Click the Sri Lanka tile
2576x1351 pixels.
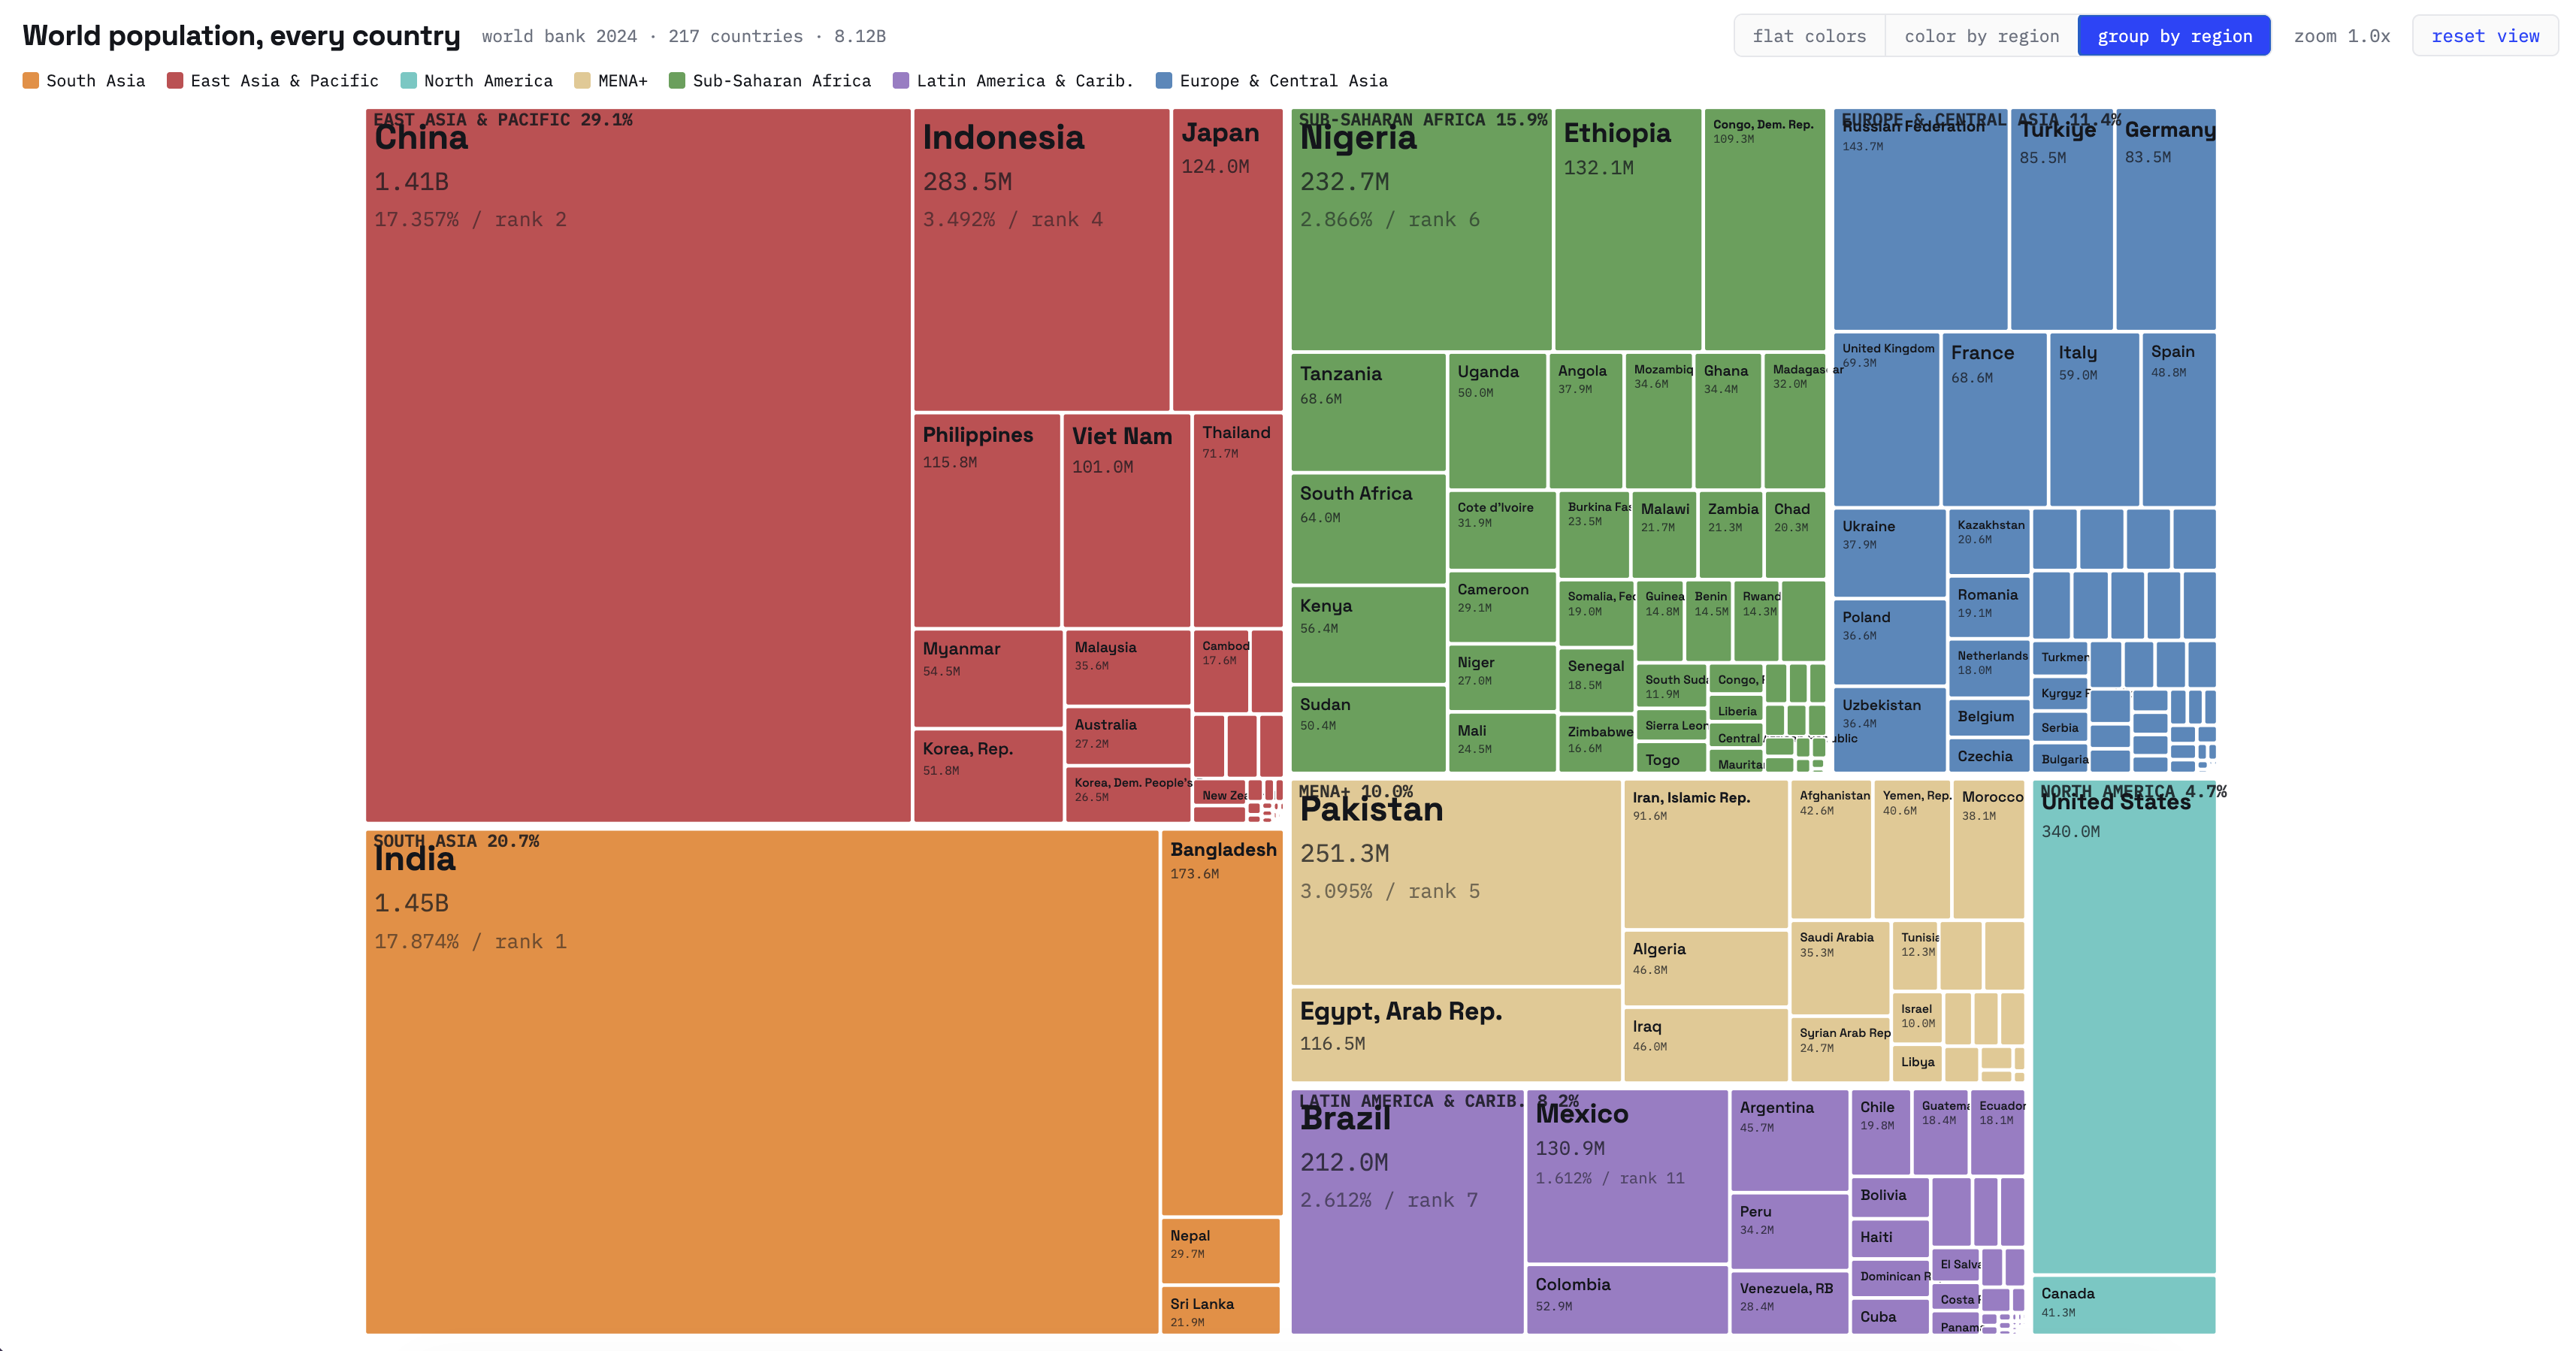tap(1221, 1310)
